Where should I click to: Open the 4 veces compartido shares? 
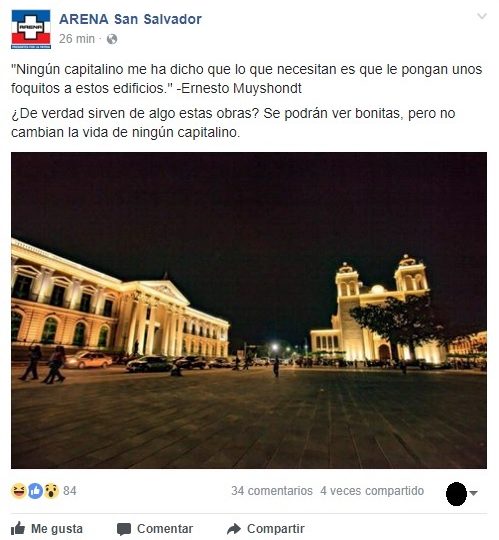pyautogui.click(x=372, y=491)
